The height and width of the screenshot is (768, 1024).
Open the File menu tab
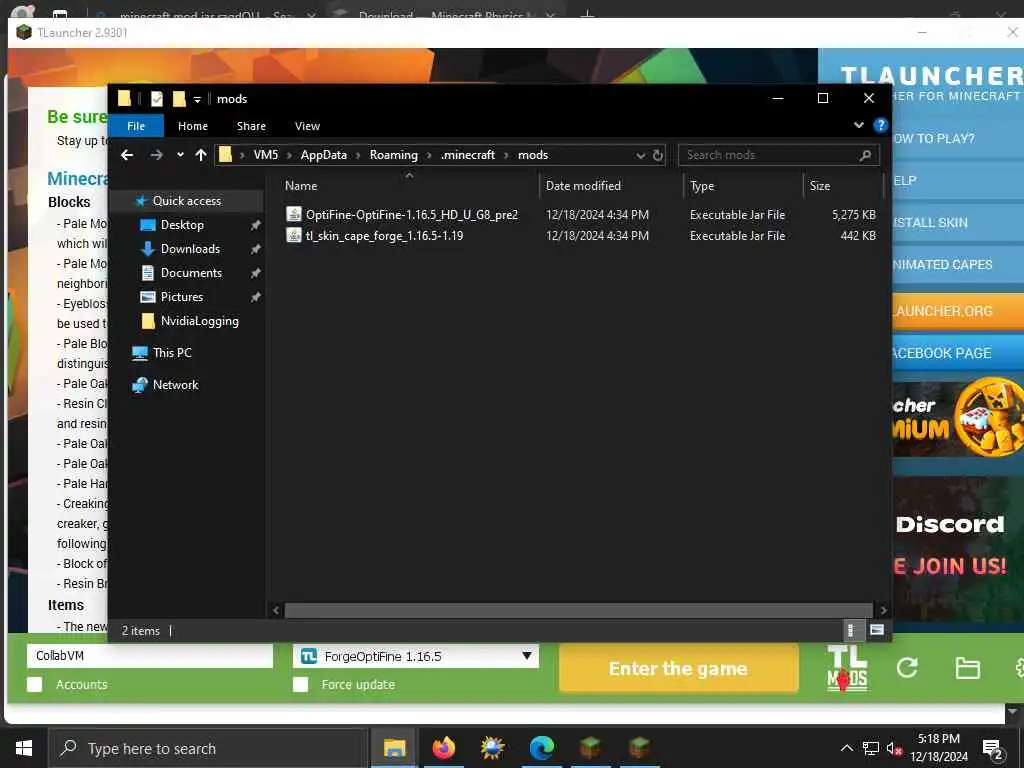136,126
